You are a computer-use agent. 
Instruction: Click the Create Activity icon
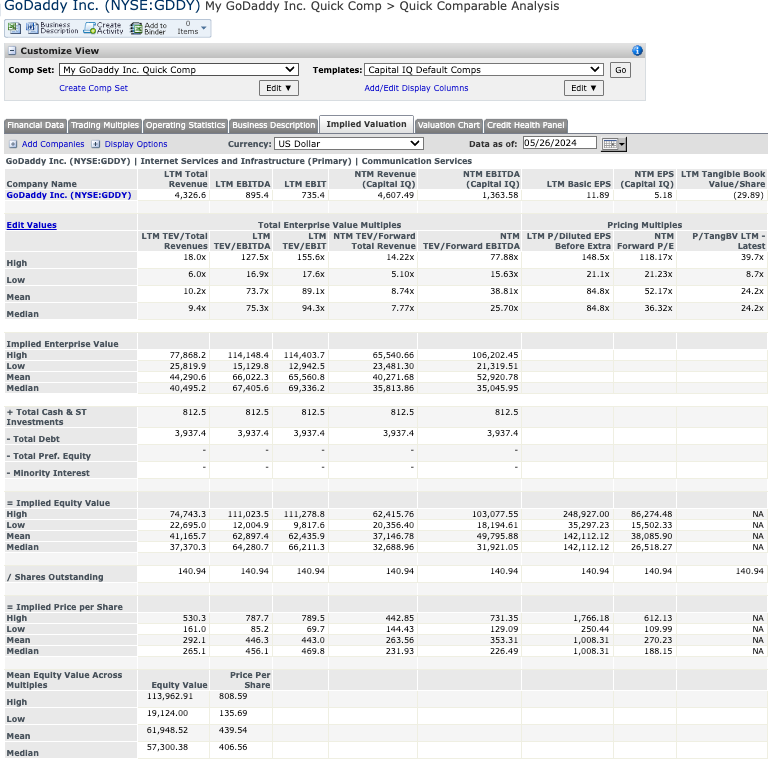coord(103,28)
